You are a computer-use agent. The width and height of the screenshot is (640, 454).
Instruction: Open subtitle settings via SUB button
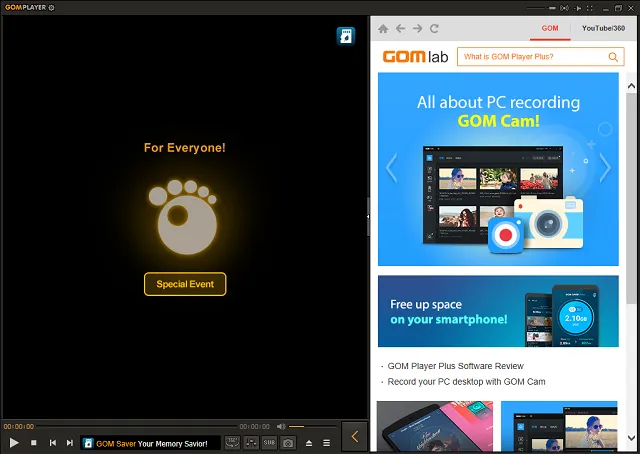point(269,443)
